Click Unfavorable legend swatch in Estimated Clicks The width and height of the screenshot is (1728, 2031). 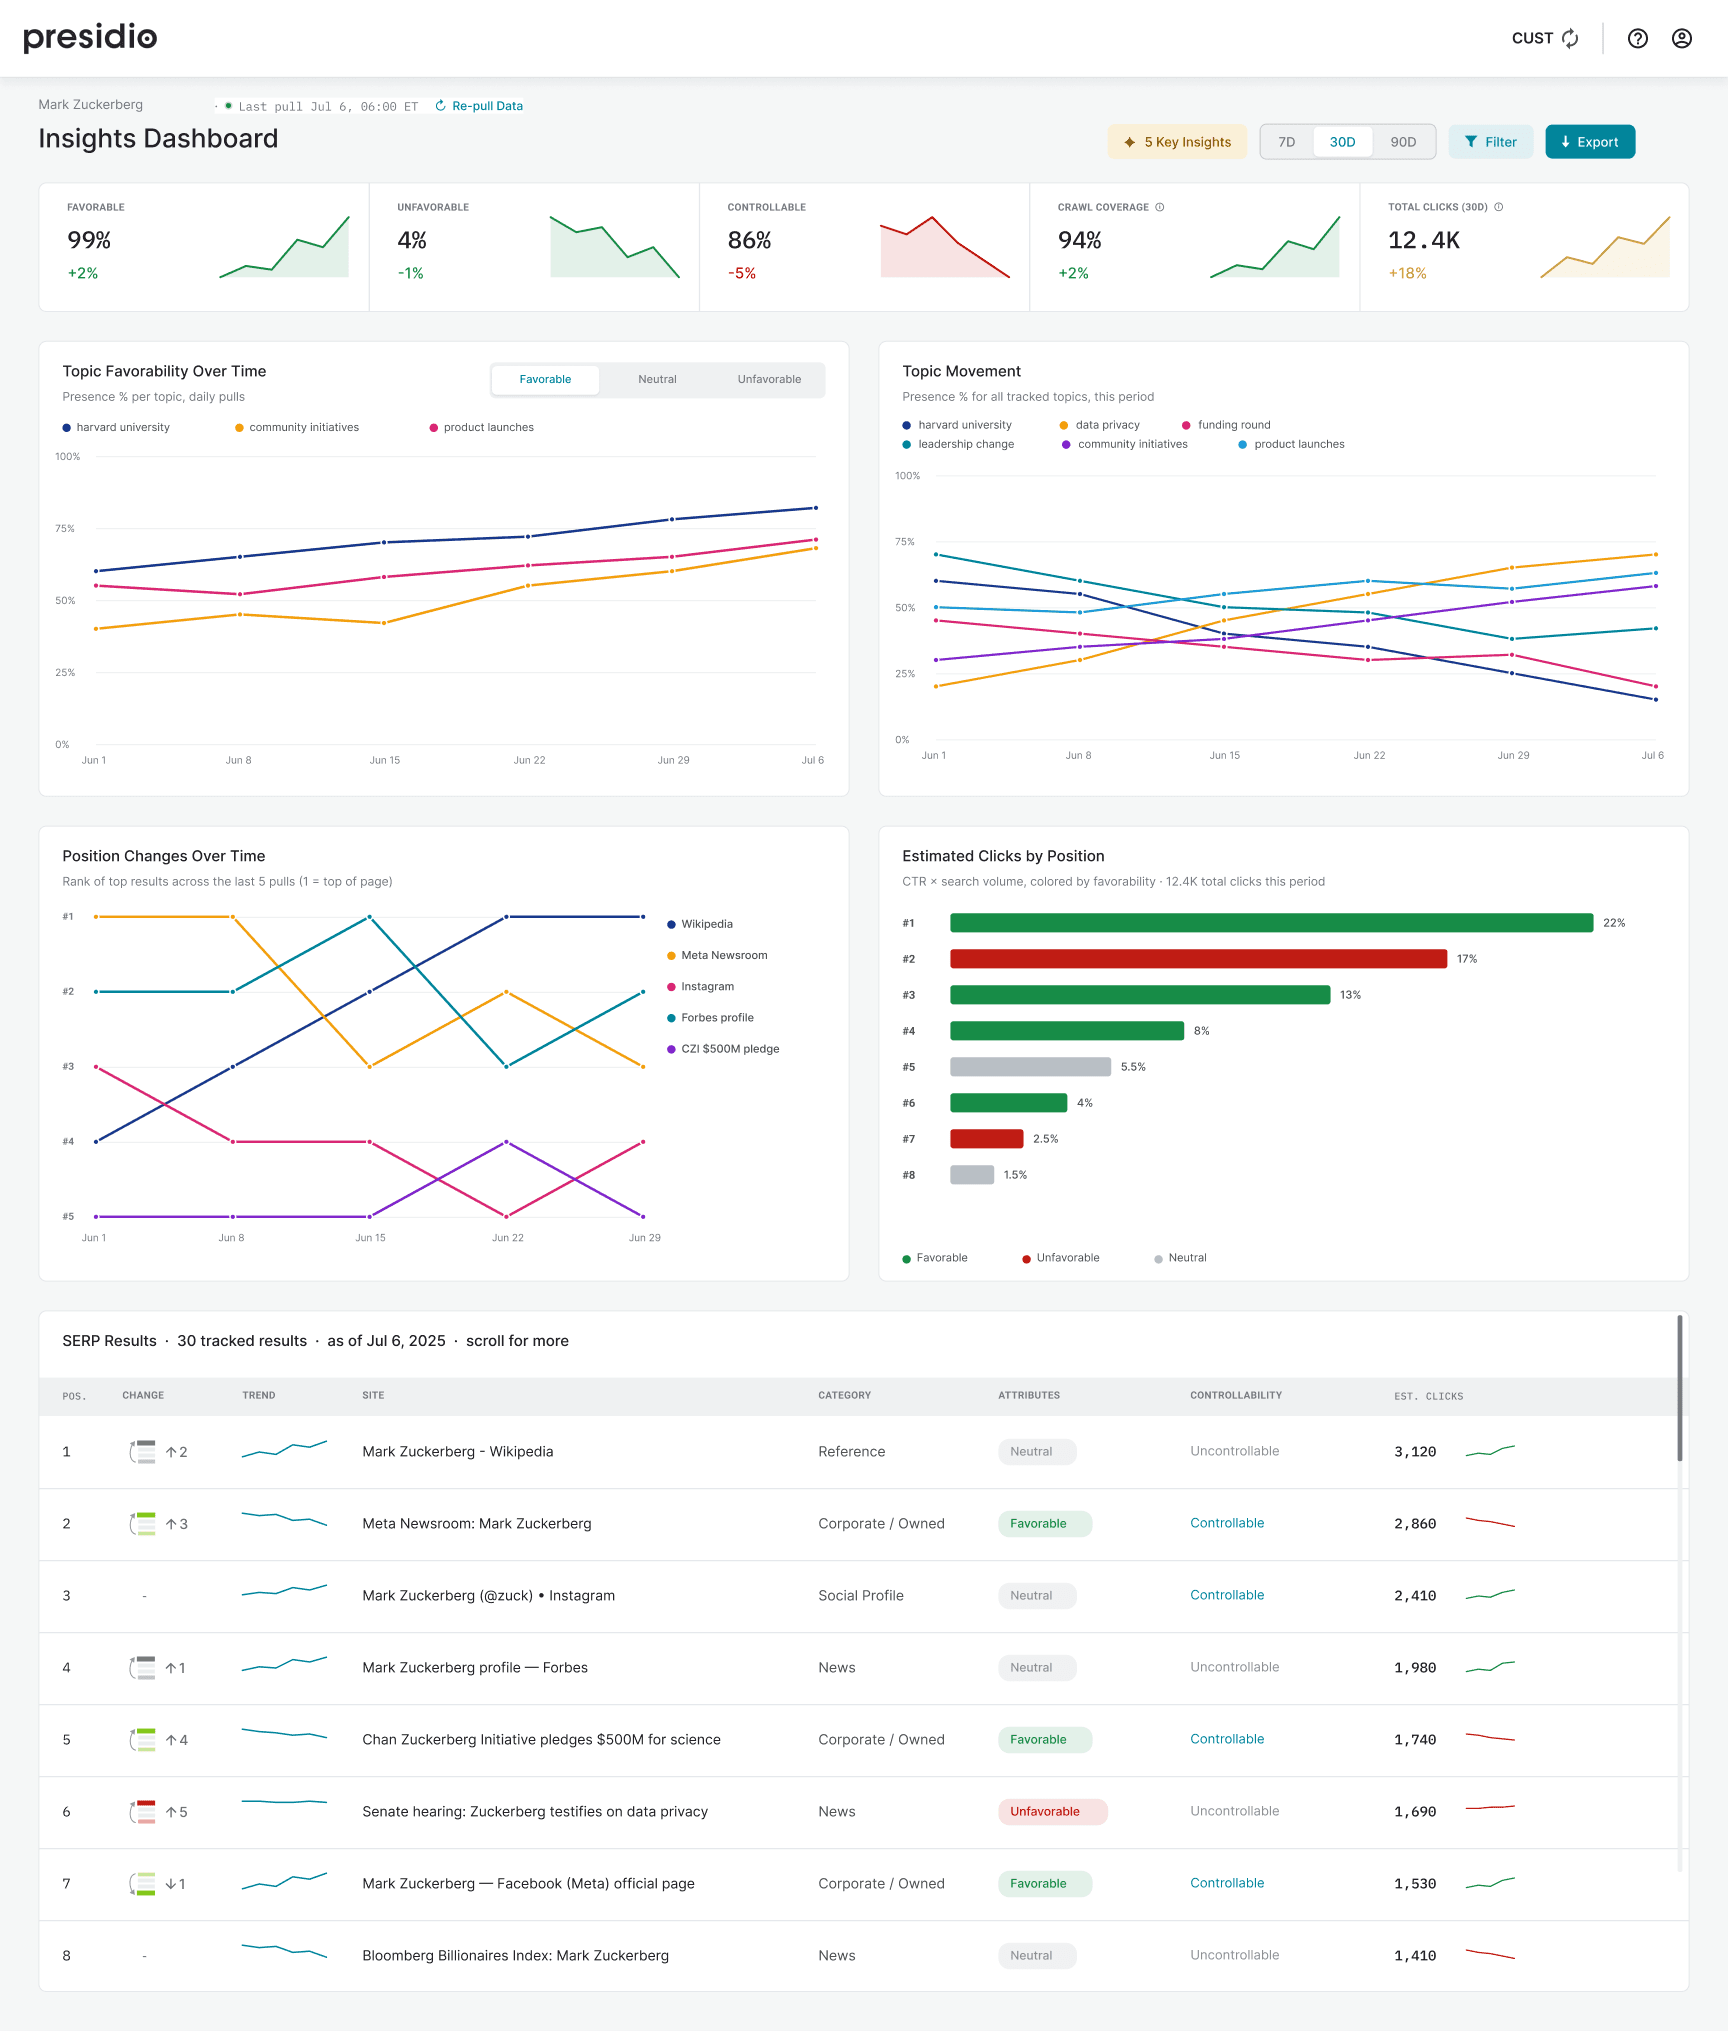click(1026, 1259)
